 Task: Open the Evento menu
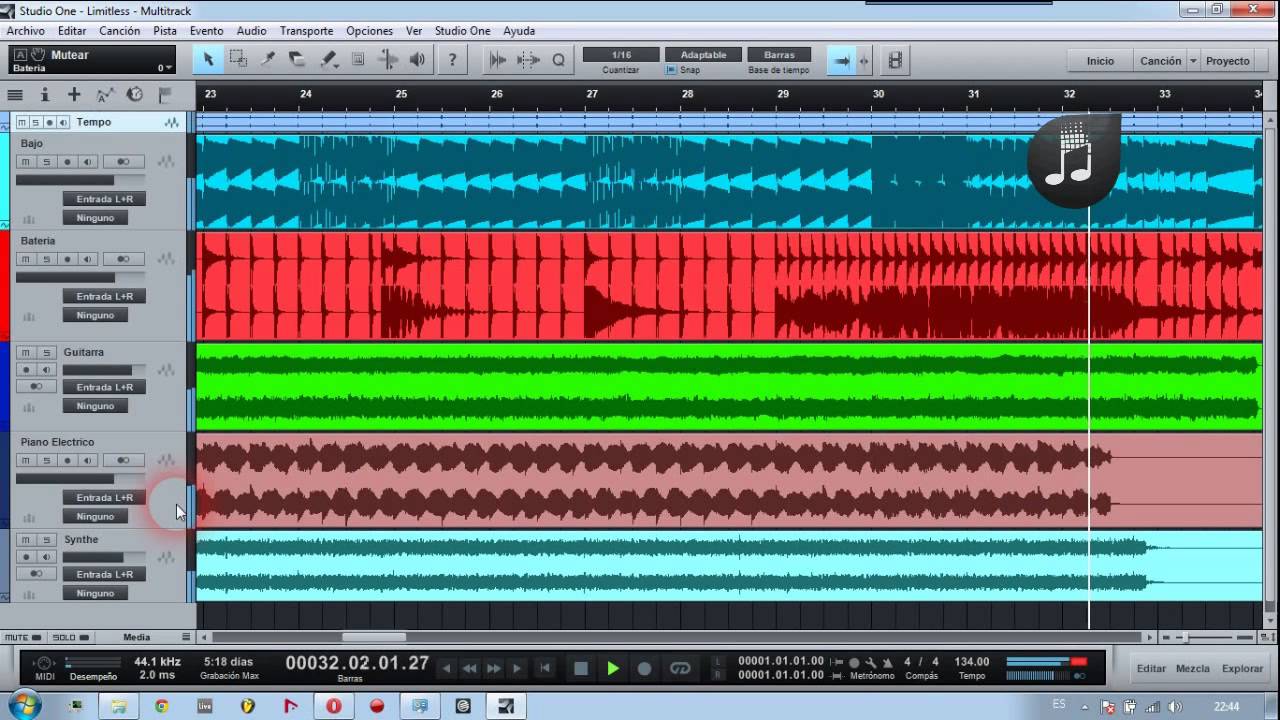click(207, 31)
